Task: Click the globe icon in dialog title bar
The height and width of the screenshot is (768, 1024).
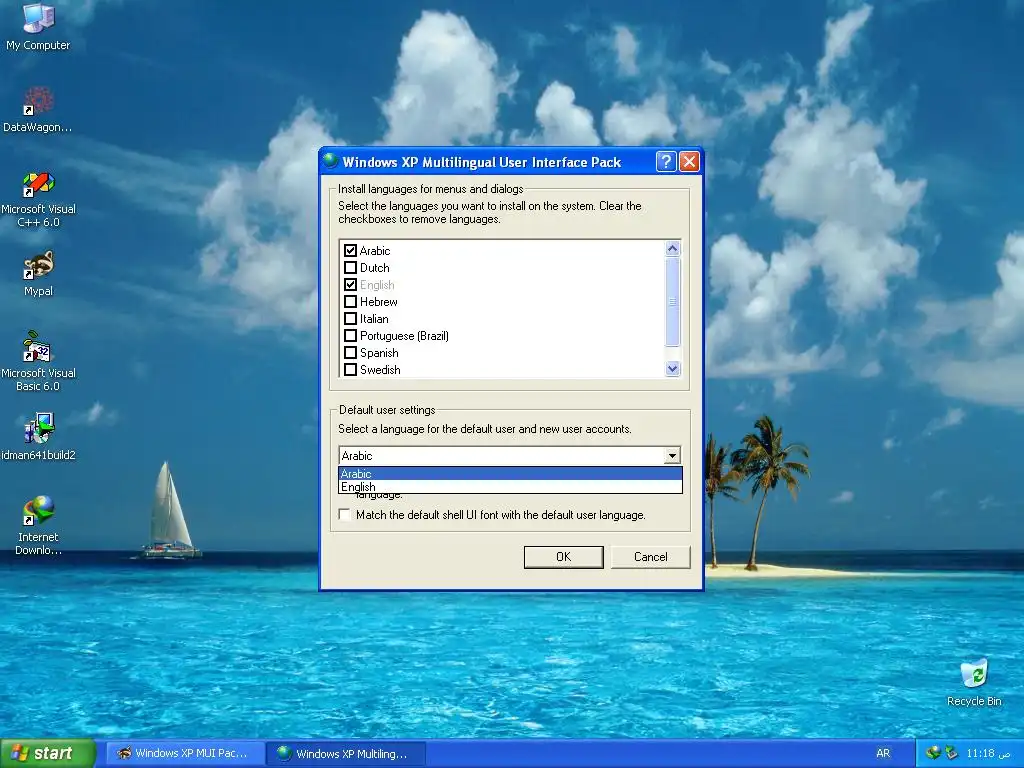Action: [x=330, y=161]
